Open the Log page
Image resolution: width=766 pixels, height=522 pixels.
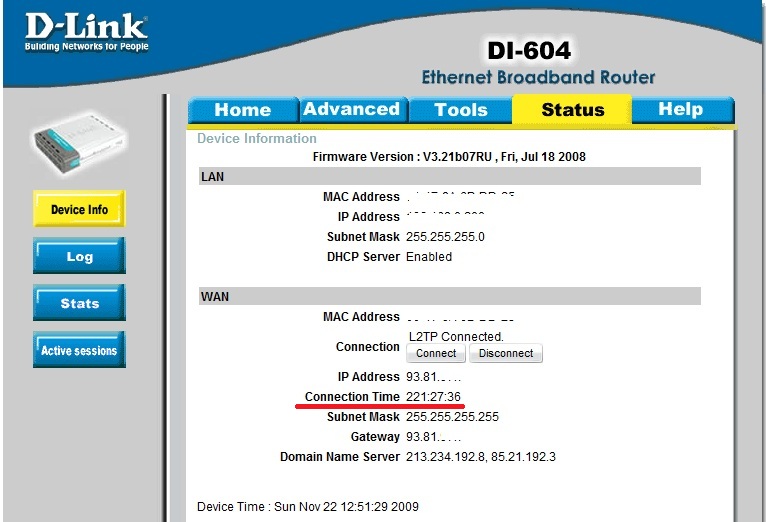pyautogui.click(x=79, y=256)
